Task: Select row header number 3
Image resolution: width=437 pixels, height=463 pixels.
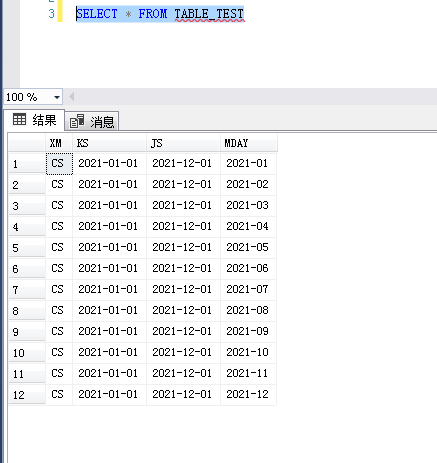Action: [27, 206]
